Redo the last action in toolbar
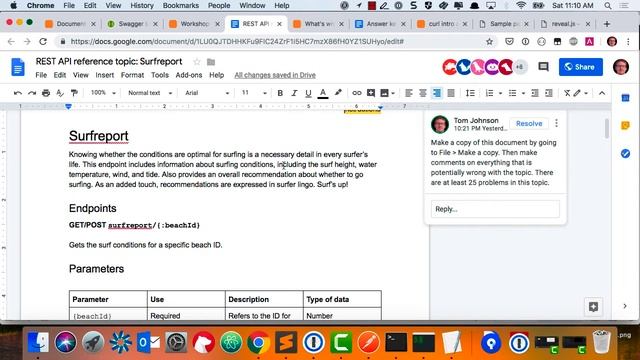 coord(32,93)
